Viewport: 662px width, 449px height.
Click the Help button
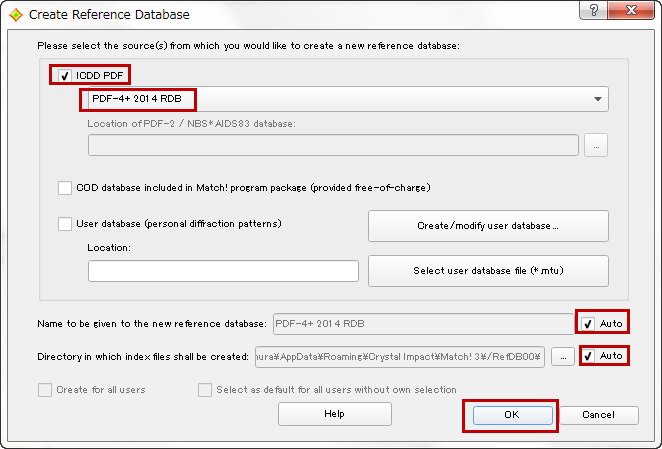pyautogui.click(x=335, y=414)
